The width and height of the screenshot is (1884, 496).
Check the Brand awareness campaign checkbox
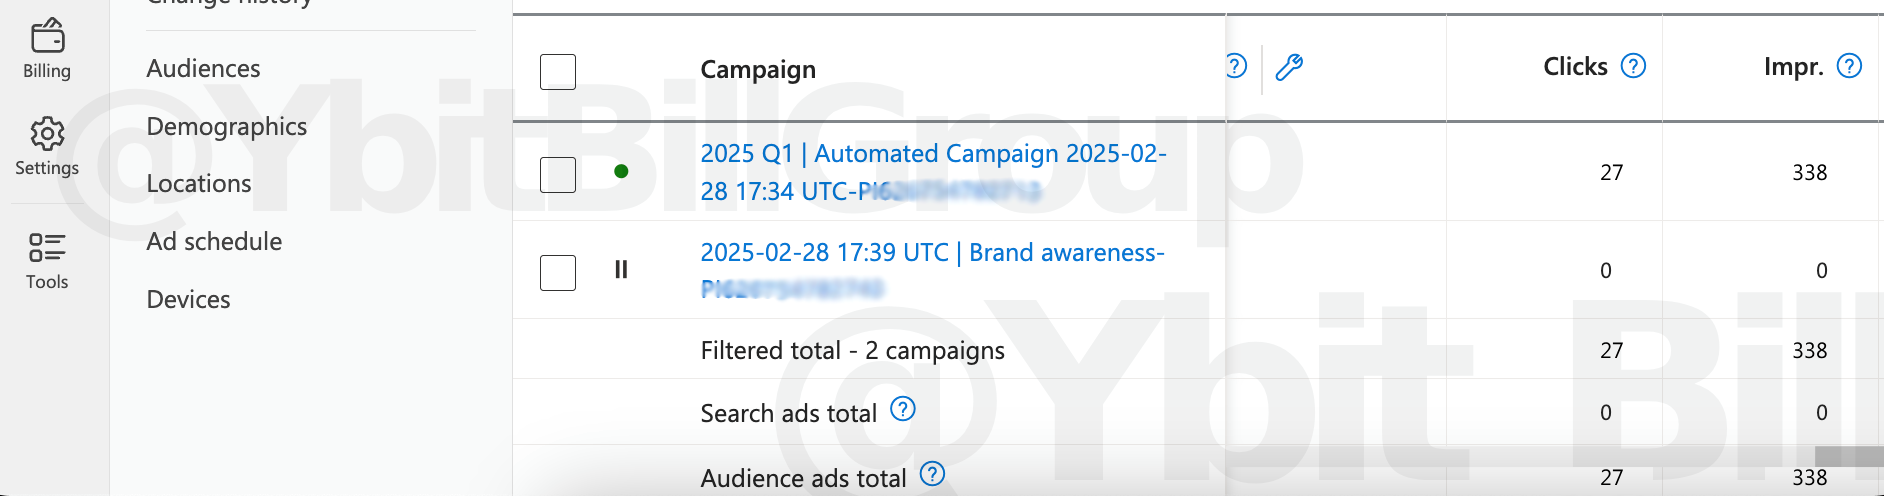point(558,272)
